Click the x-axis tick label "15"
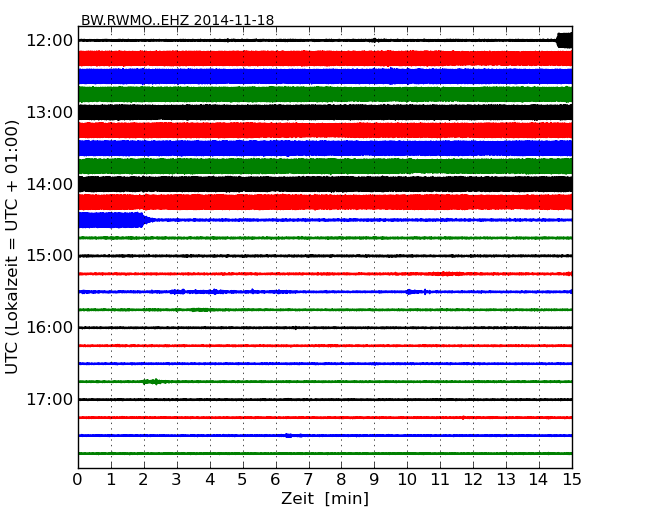The height and width of the screenshot is (520, 650). [x=572, y=479]
